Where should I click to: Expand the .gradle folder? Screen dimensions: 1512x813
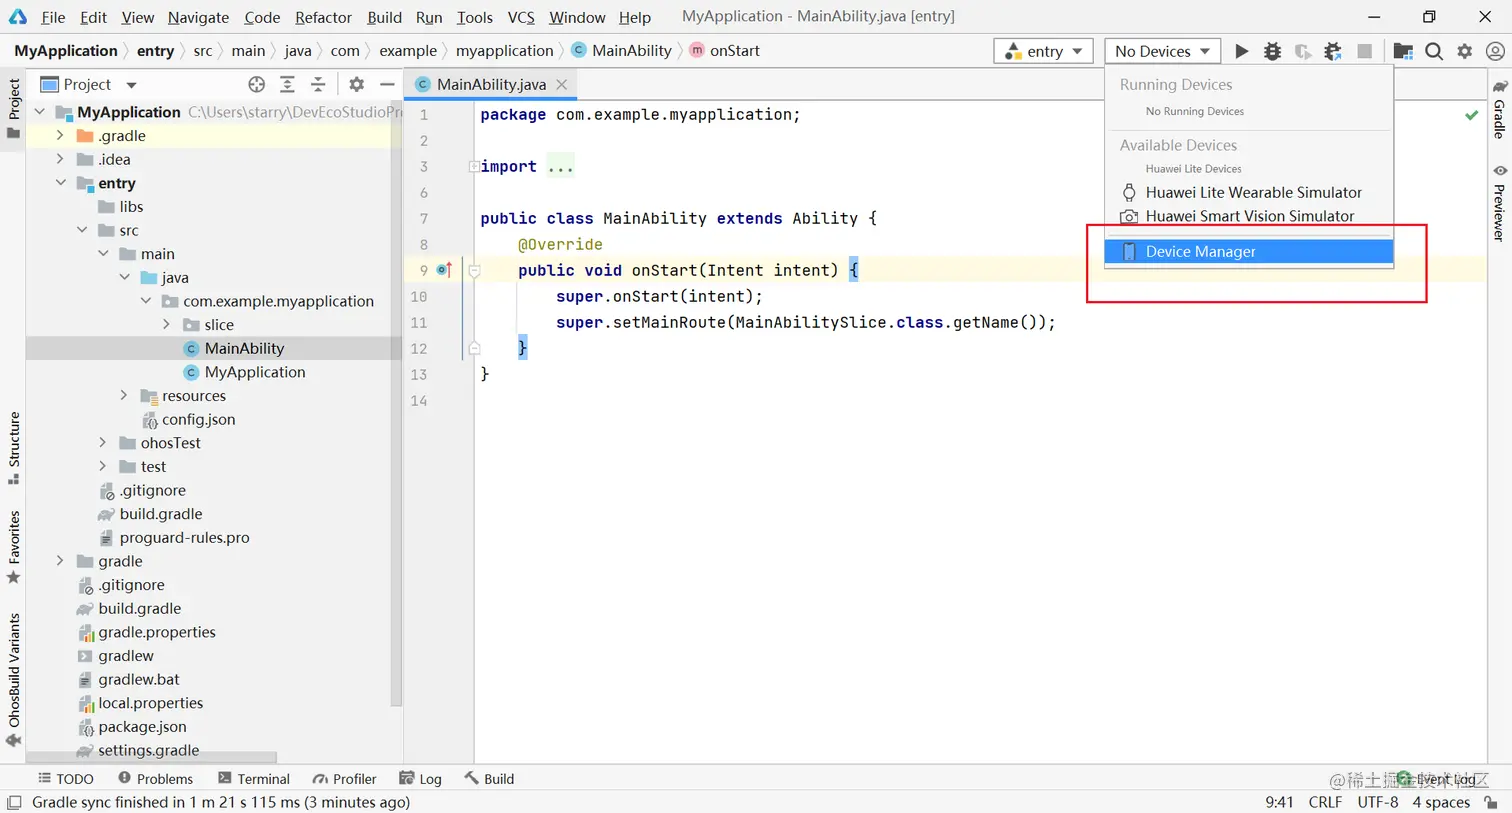point(60,135)
